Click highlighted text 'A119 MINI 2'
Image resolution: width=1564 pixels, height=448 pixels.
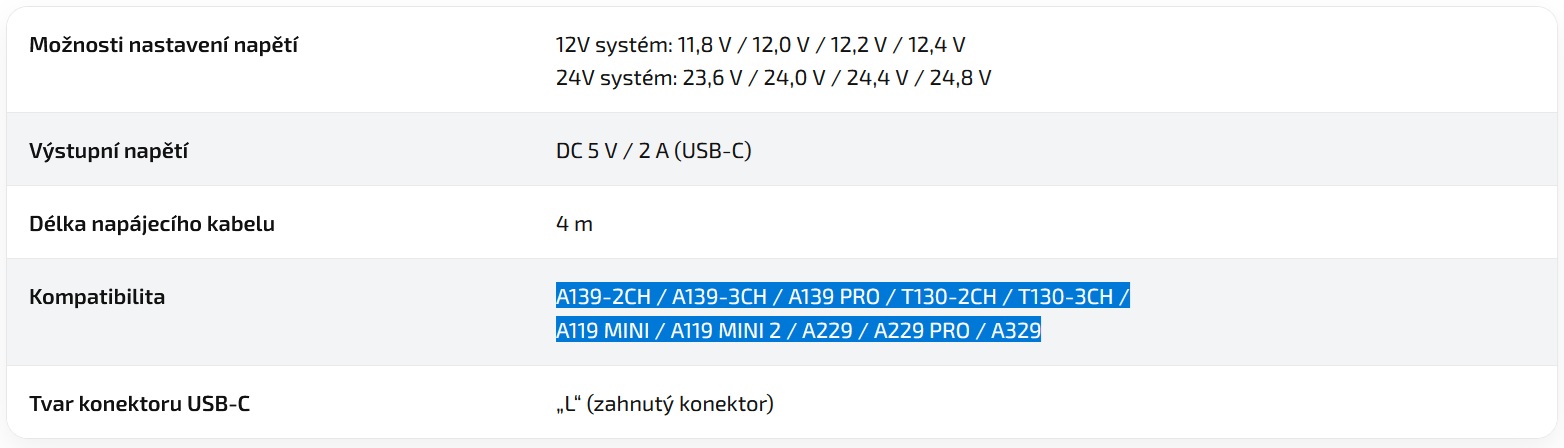pyautogui.click(x=725, y=331)
